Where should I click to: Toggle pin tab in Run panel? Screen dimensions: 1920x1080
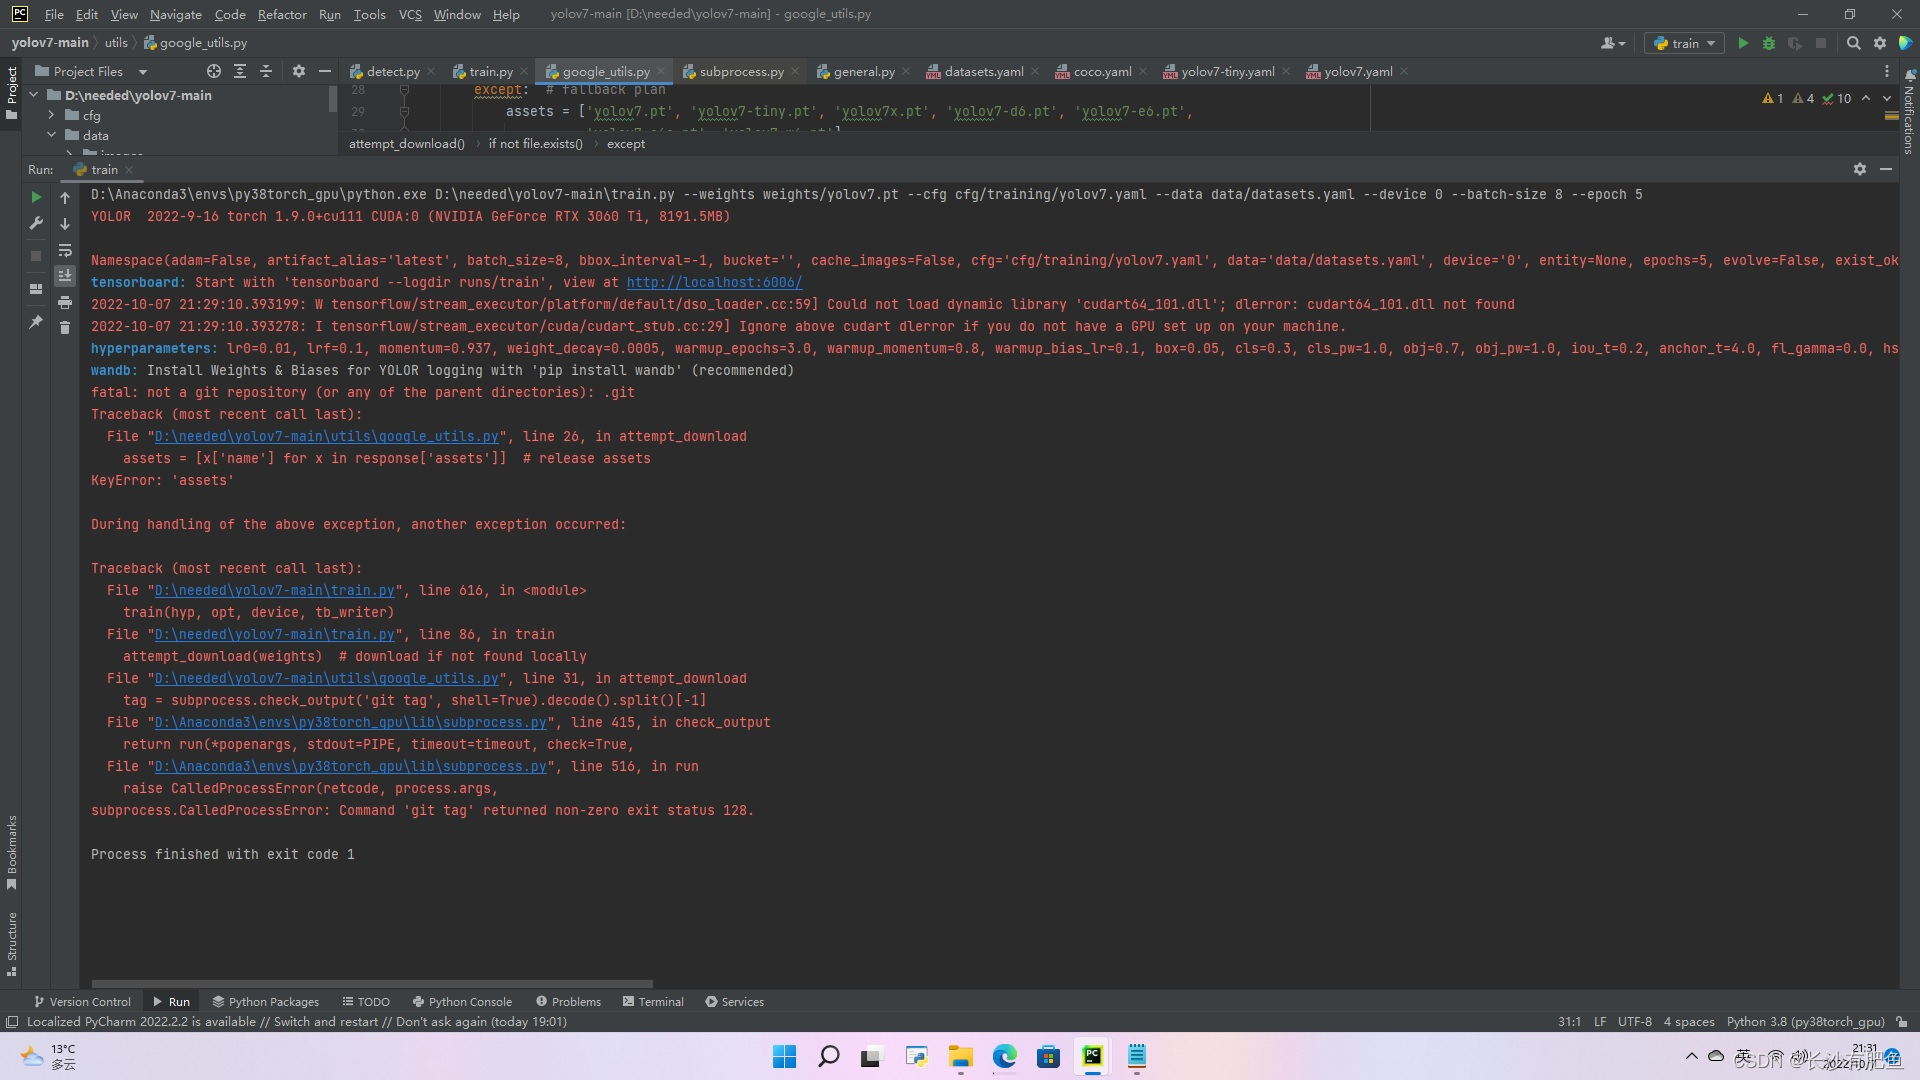[x=36, y=322]
